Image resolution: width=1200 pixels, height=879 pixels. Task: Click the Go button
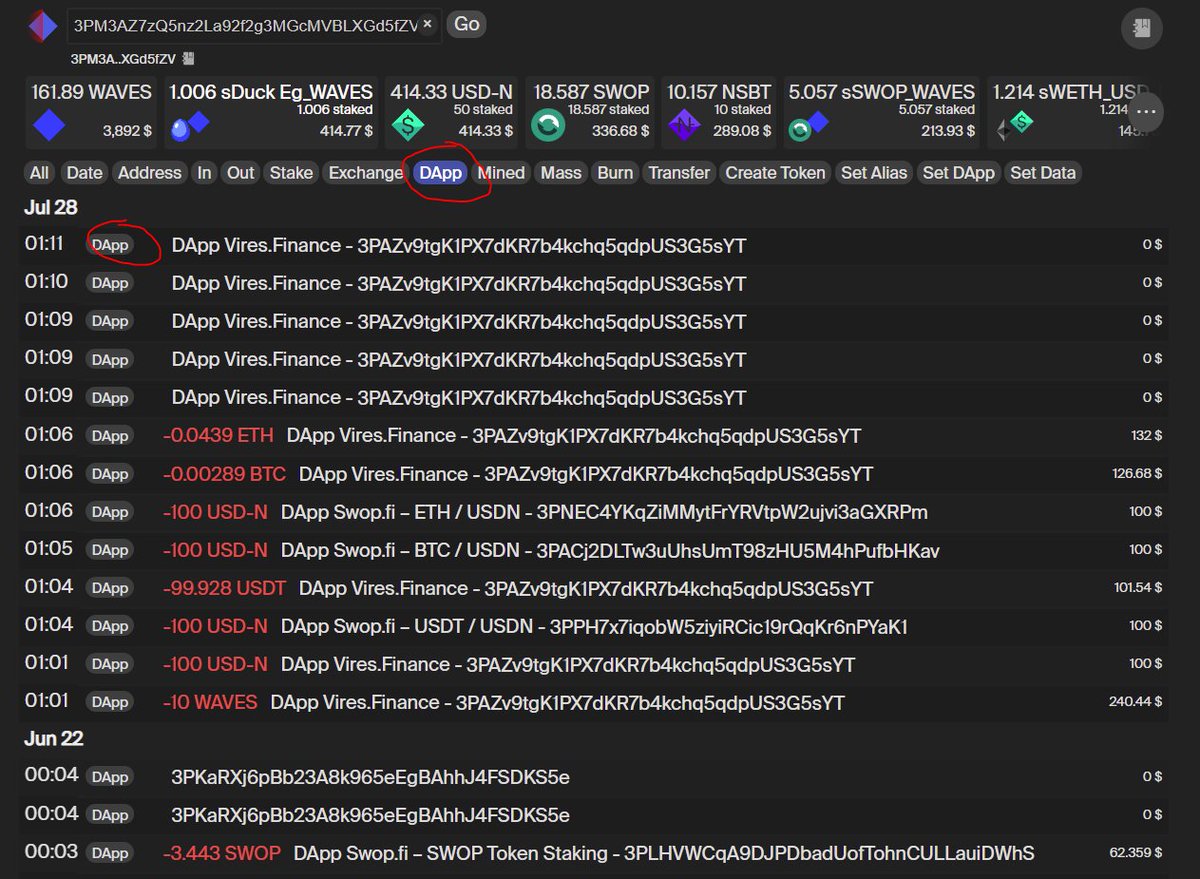[x=465, y=24]
